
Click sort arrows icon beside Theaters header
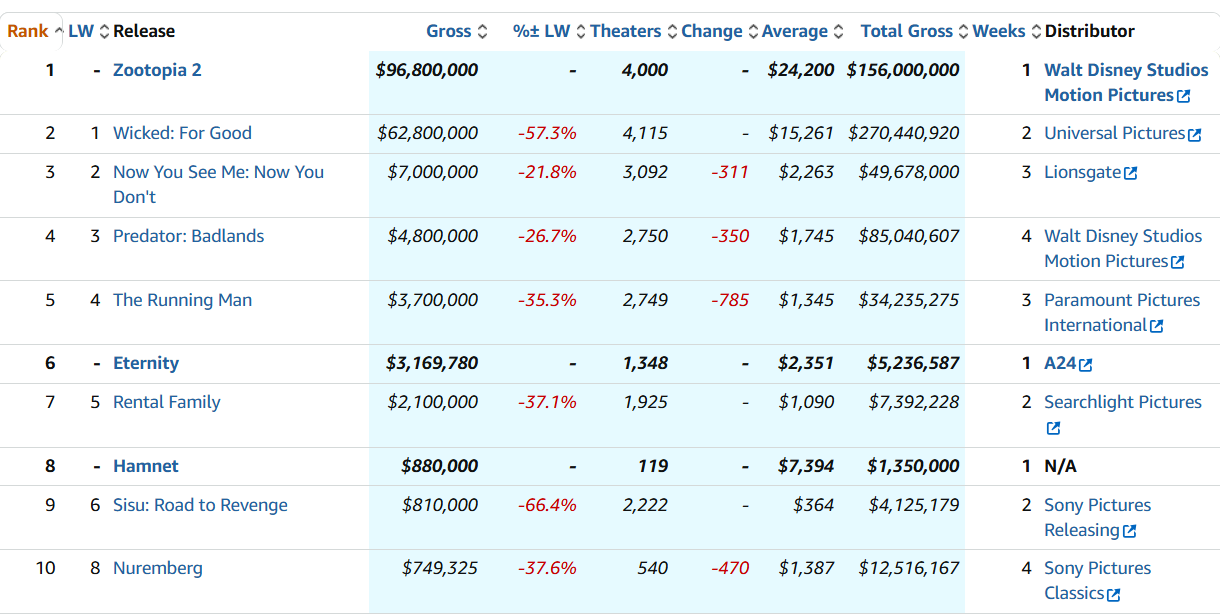tap(672, 32)
